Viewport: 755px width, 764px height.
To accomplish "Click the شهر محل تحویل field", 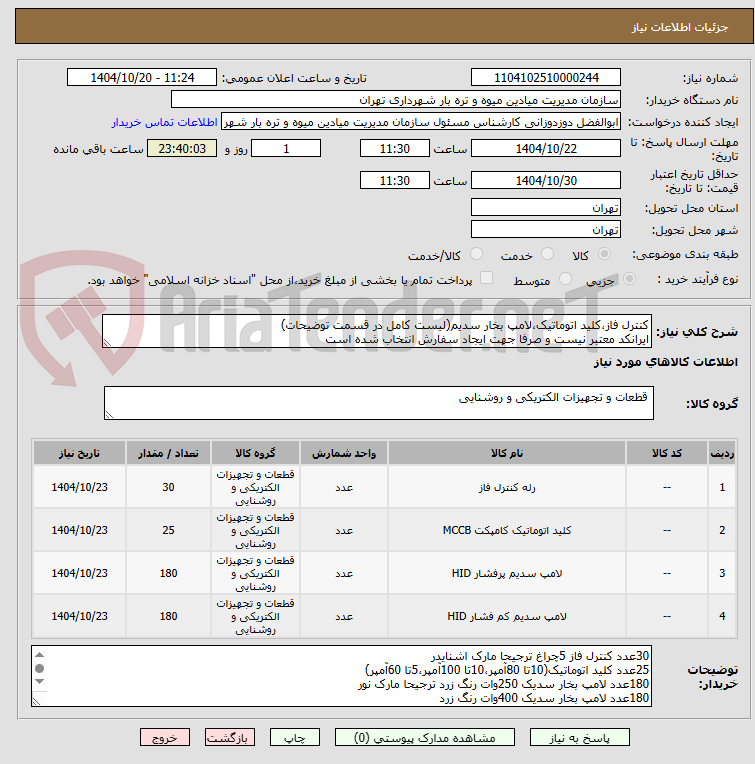I will (x=546, y=229).
